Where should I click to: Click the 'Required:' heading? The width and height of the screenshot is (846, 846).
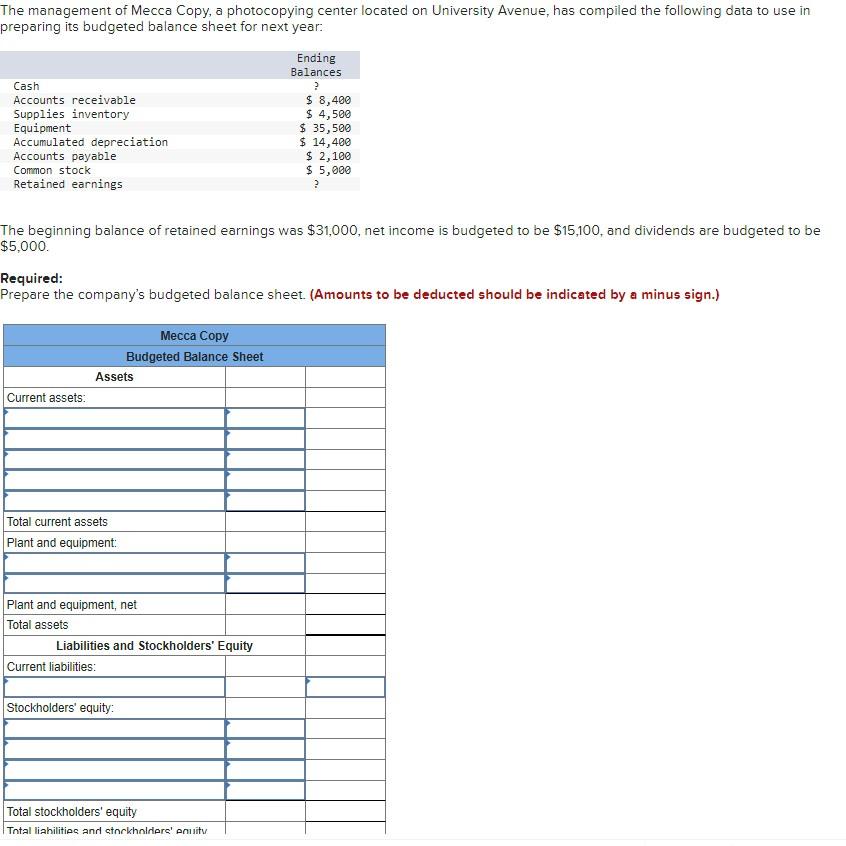pyautogui.click(x=31, y=278)
